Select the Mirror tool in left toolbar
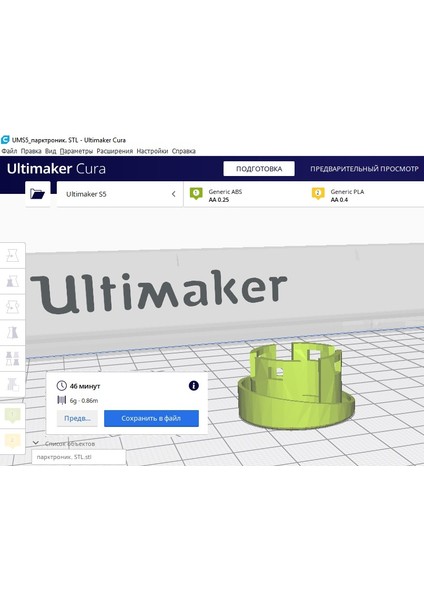This screenshot has width=424, height=600. point(13,333)
